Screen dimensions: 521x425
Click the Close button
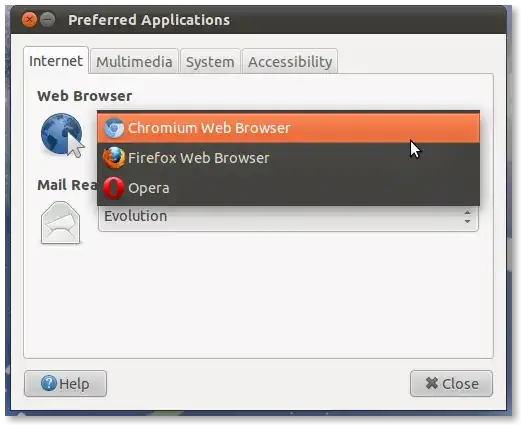(451, 383)
